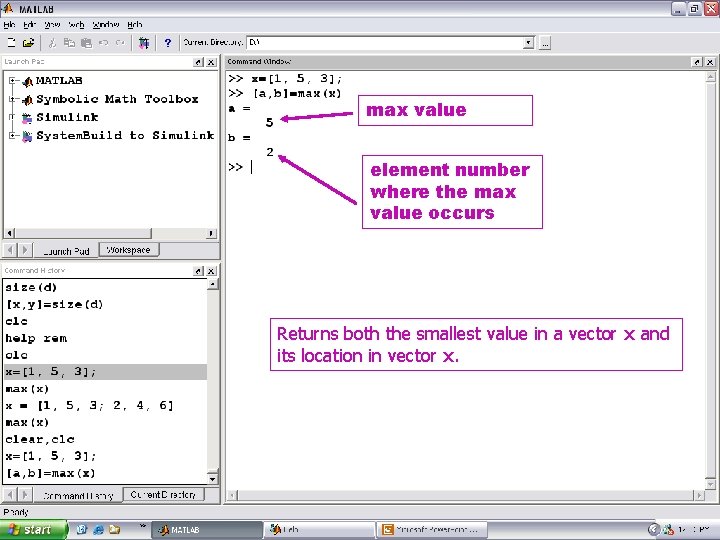Click Launch Pad horizontal scrollbar thumb

point(83,233)
